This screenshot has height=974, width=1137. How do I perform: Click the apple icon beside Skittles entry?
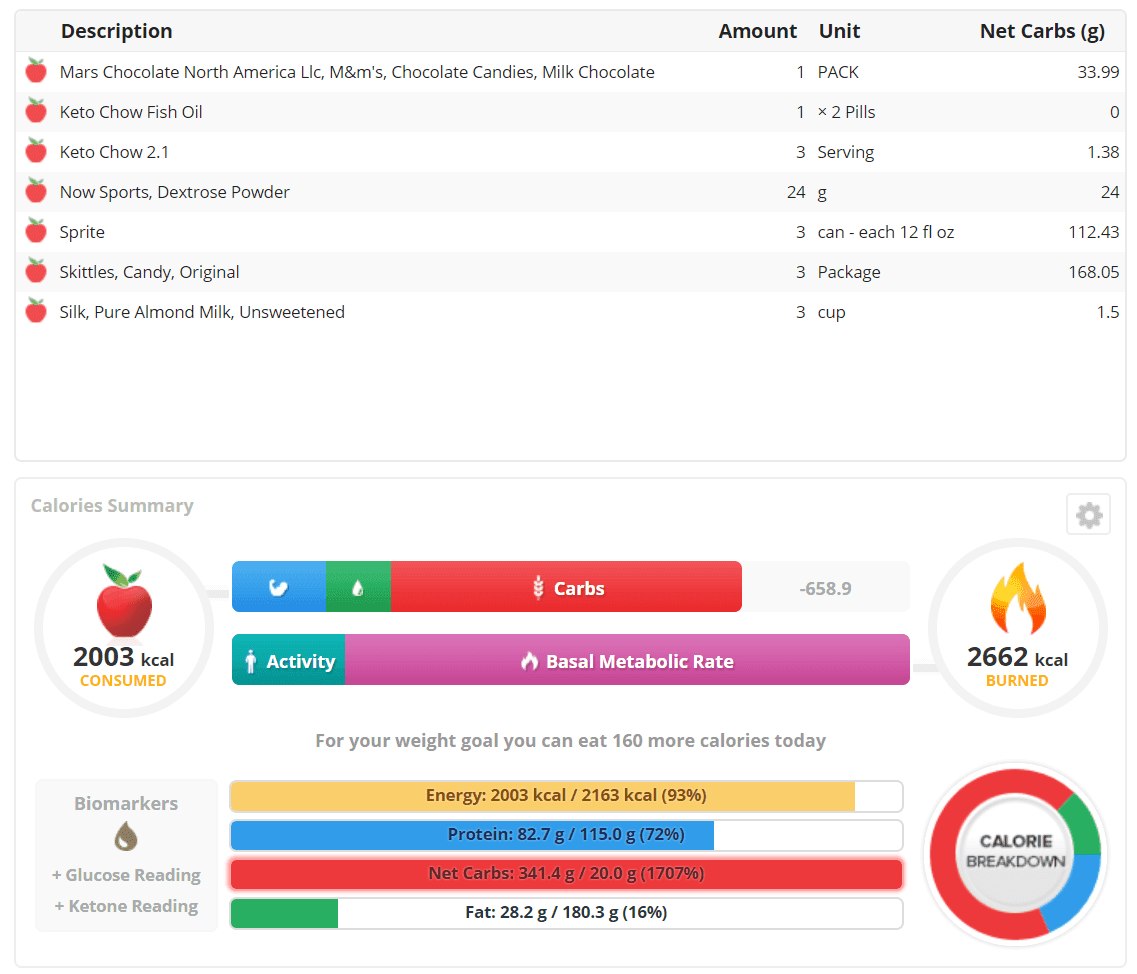point(36,271)
